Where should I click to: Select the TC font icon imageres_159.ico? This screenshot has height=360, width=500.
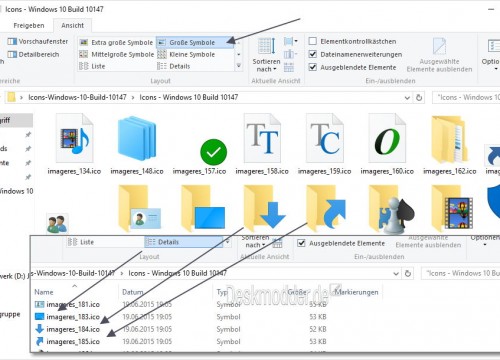tap(325, 138)
